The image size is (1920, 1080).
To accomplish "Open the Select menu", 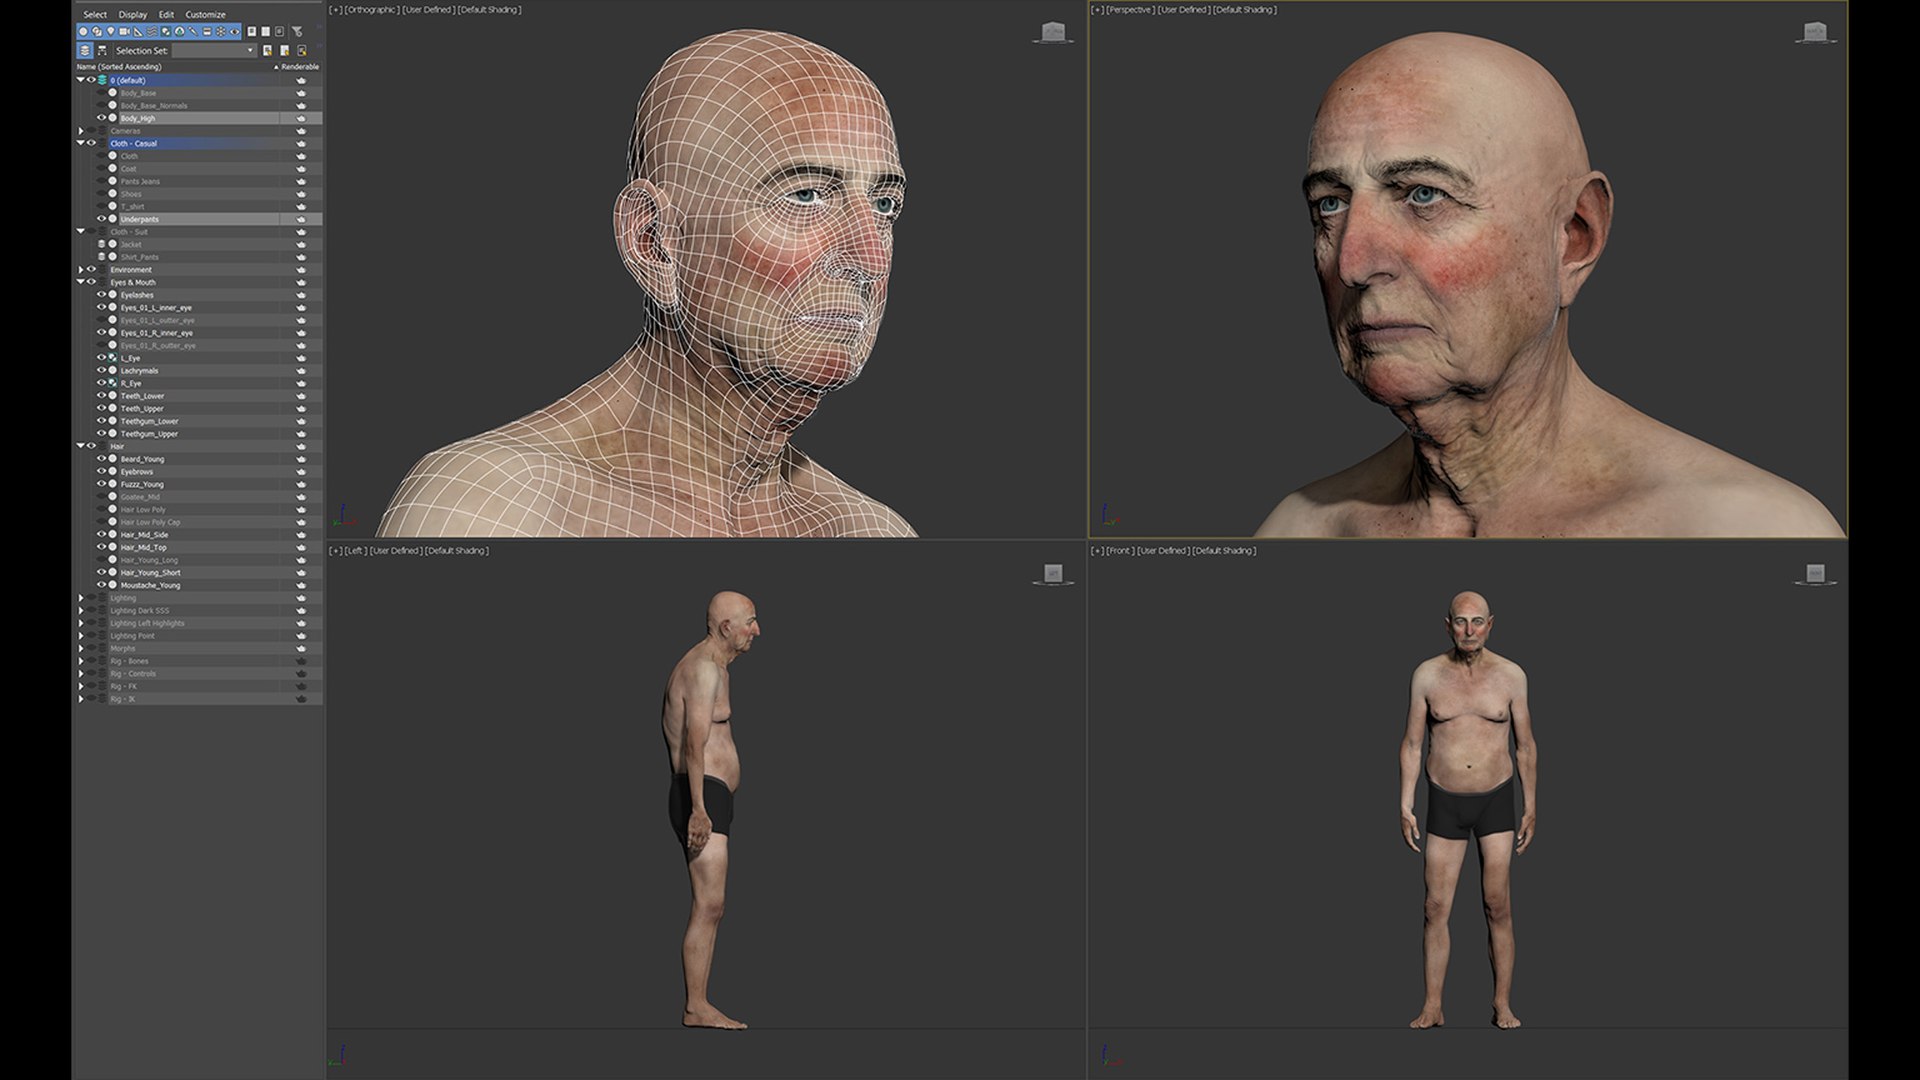I will pos(95,14).
